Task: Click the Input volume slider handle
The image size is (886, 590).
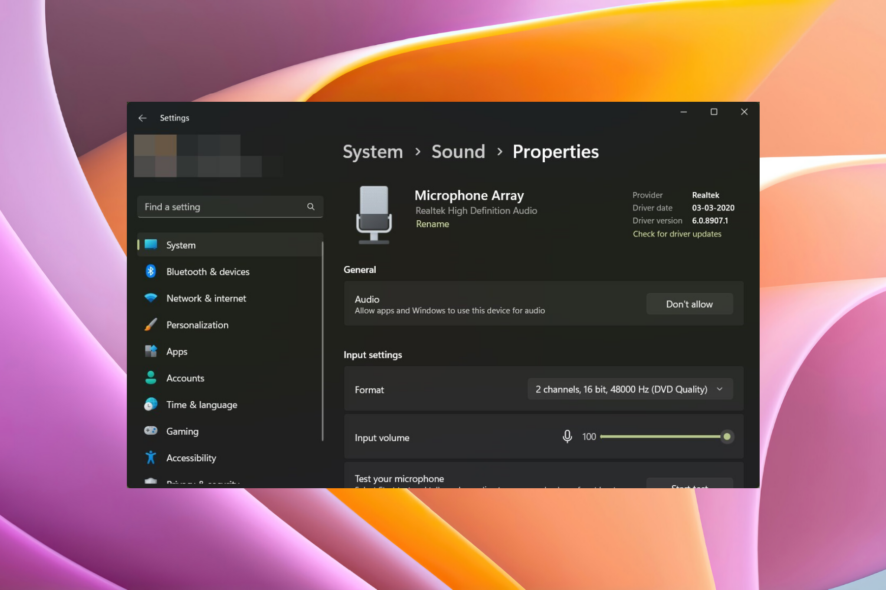Action: click(727, 436)
